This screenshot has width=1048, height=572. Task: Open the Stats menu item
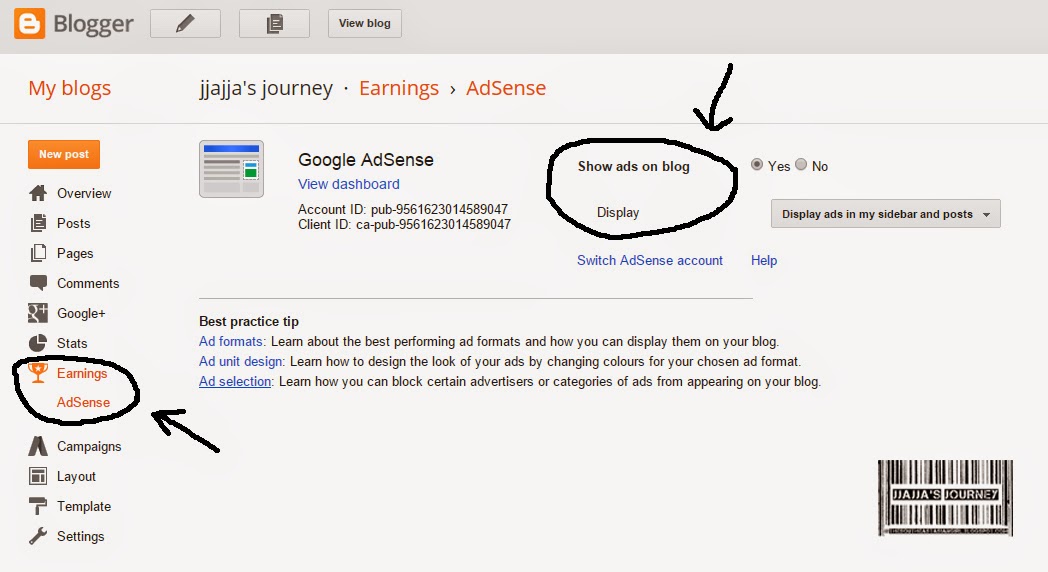pyautogui.click(x=72, y=343)
